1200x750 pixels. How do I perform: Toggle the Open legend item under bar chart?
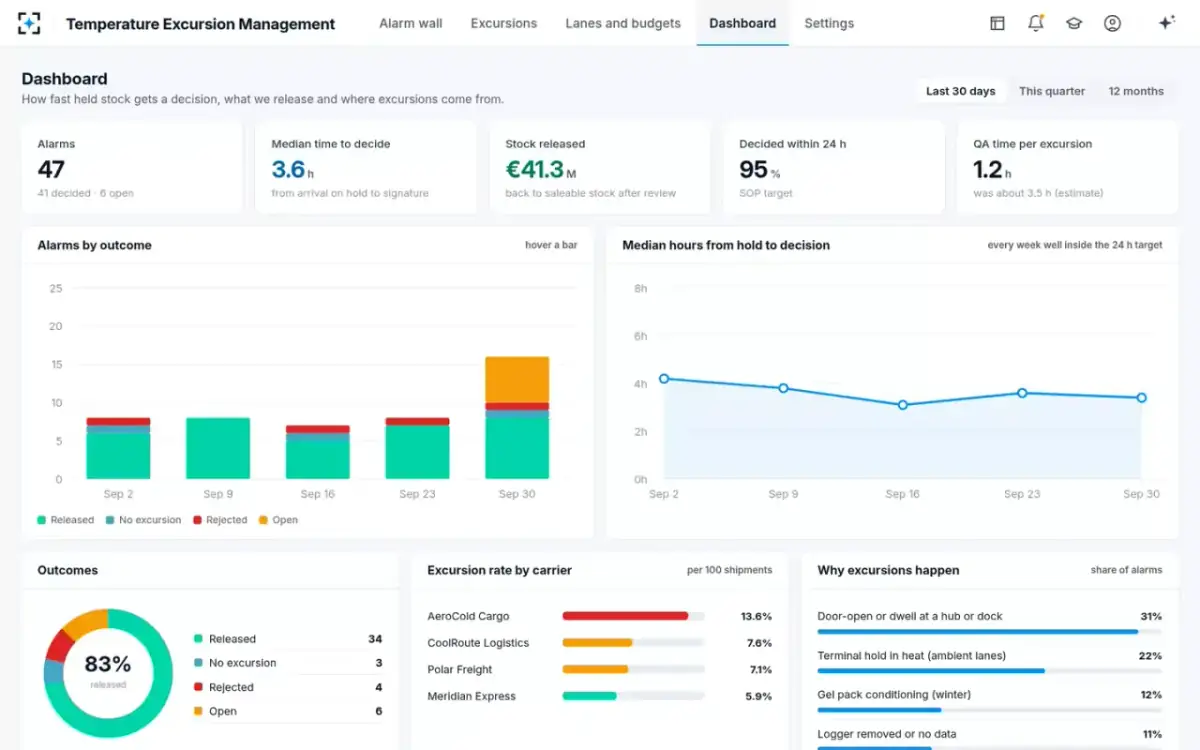click(x=278, y=520)
